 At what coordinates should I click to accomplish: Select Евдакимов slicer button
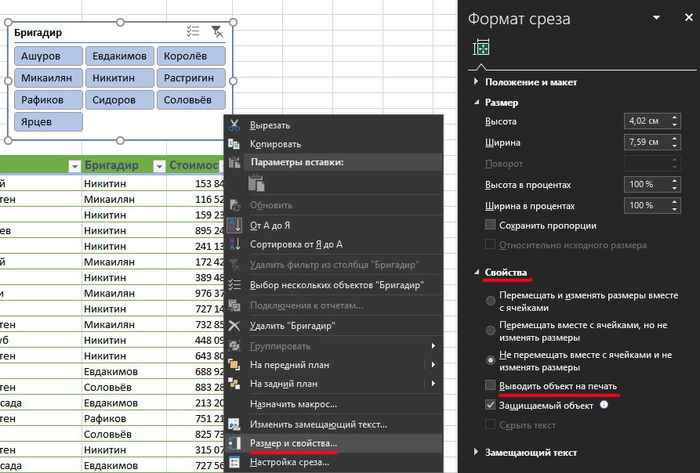coord(120,56)
